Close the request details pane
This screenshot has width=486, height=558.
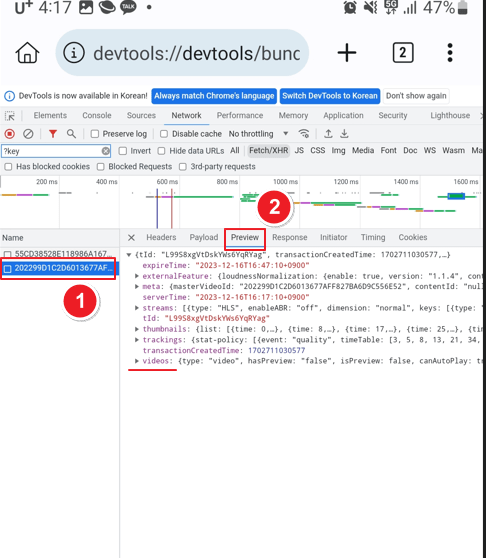(x=131, y=237)
